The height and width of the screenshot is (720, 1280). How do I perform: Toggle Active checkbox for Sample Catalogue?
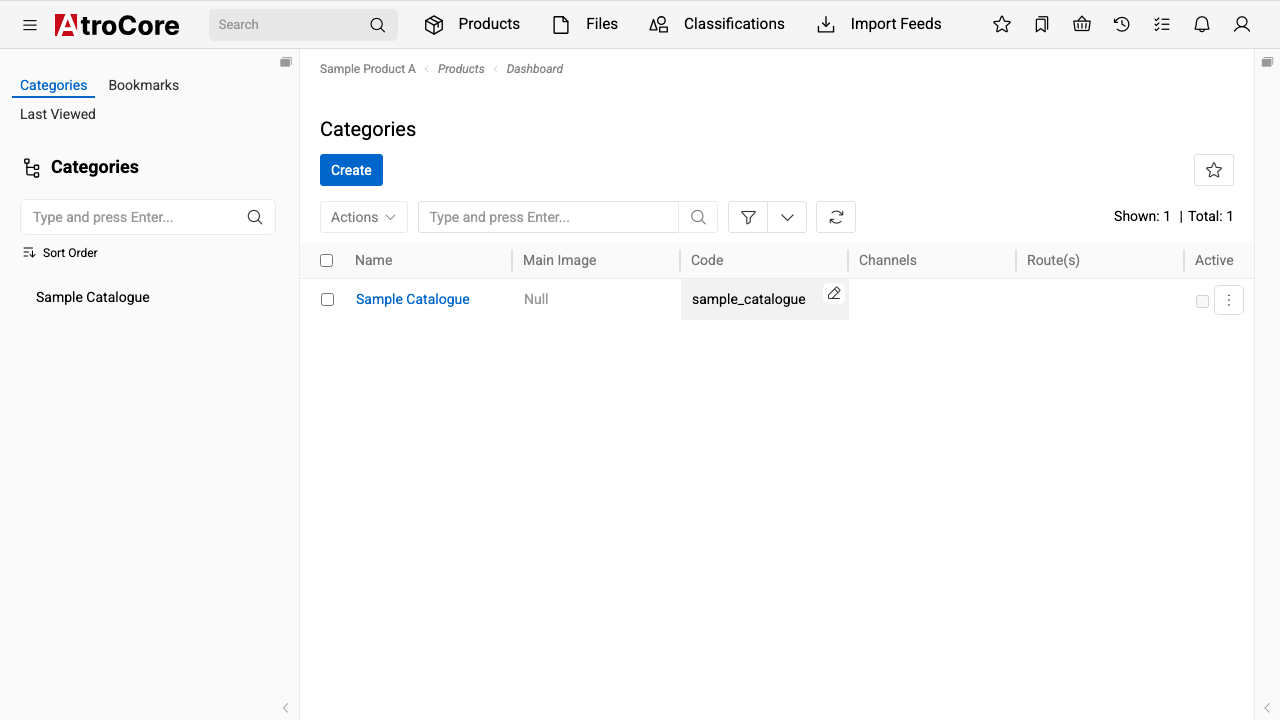pyautogui.click(x=1202, y=301)
